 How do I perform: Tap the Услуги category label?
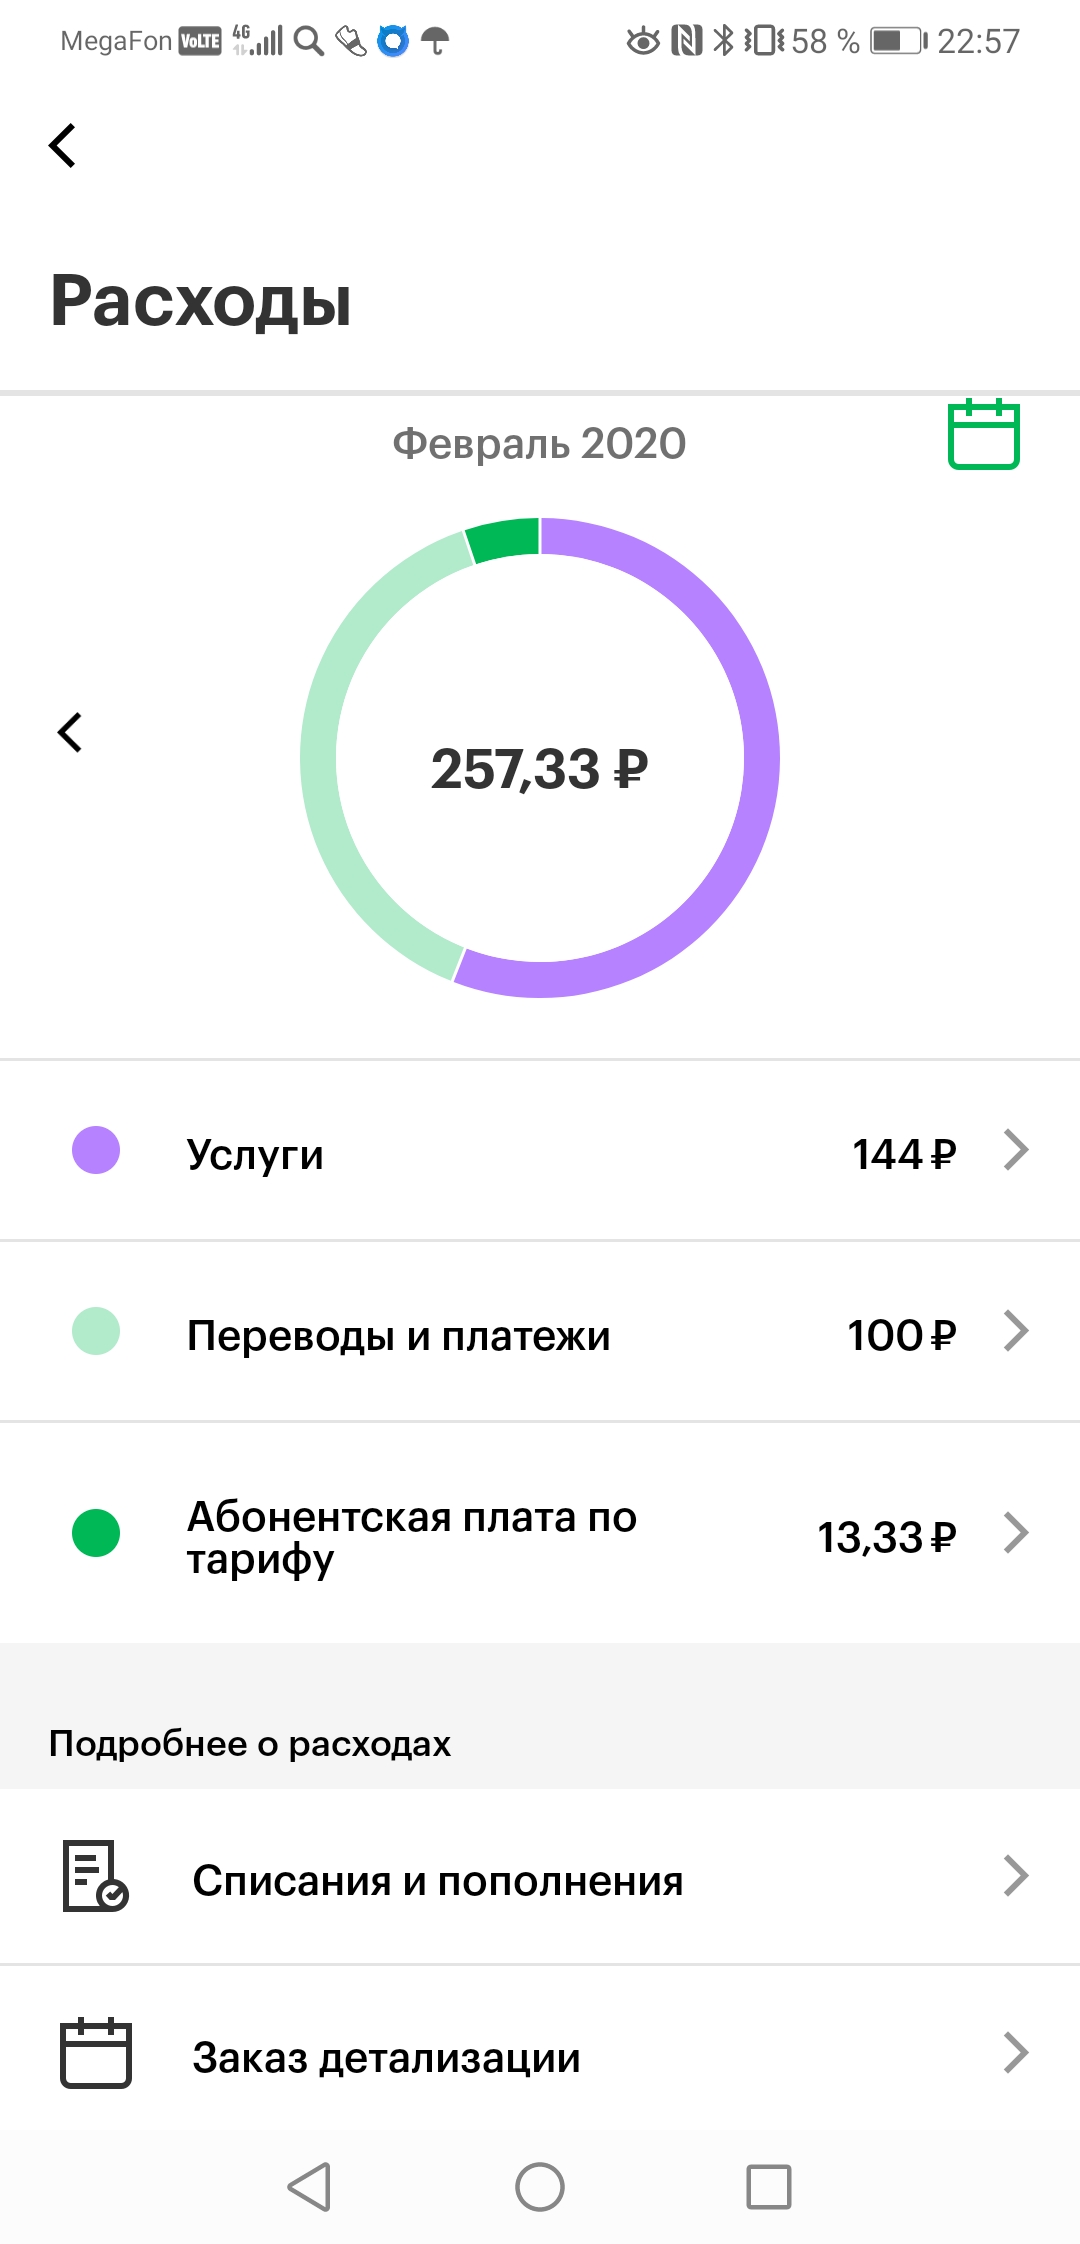tap(255, 1154)
